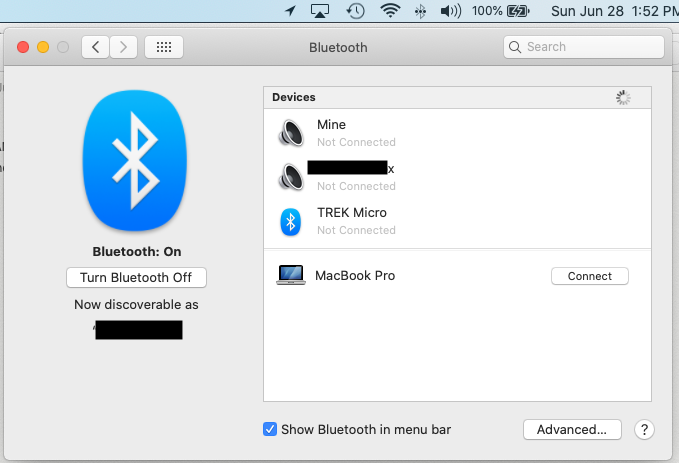Open the AirPlay display menu bar icon
Screen dimensions: 679x463
click(x=320, y=10)
